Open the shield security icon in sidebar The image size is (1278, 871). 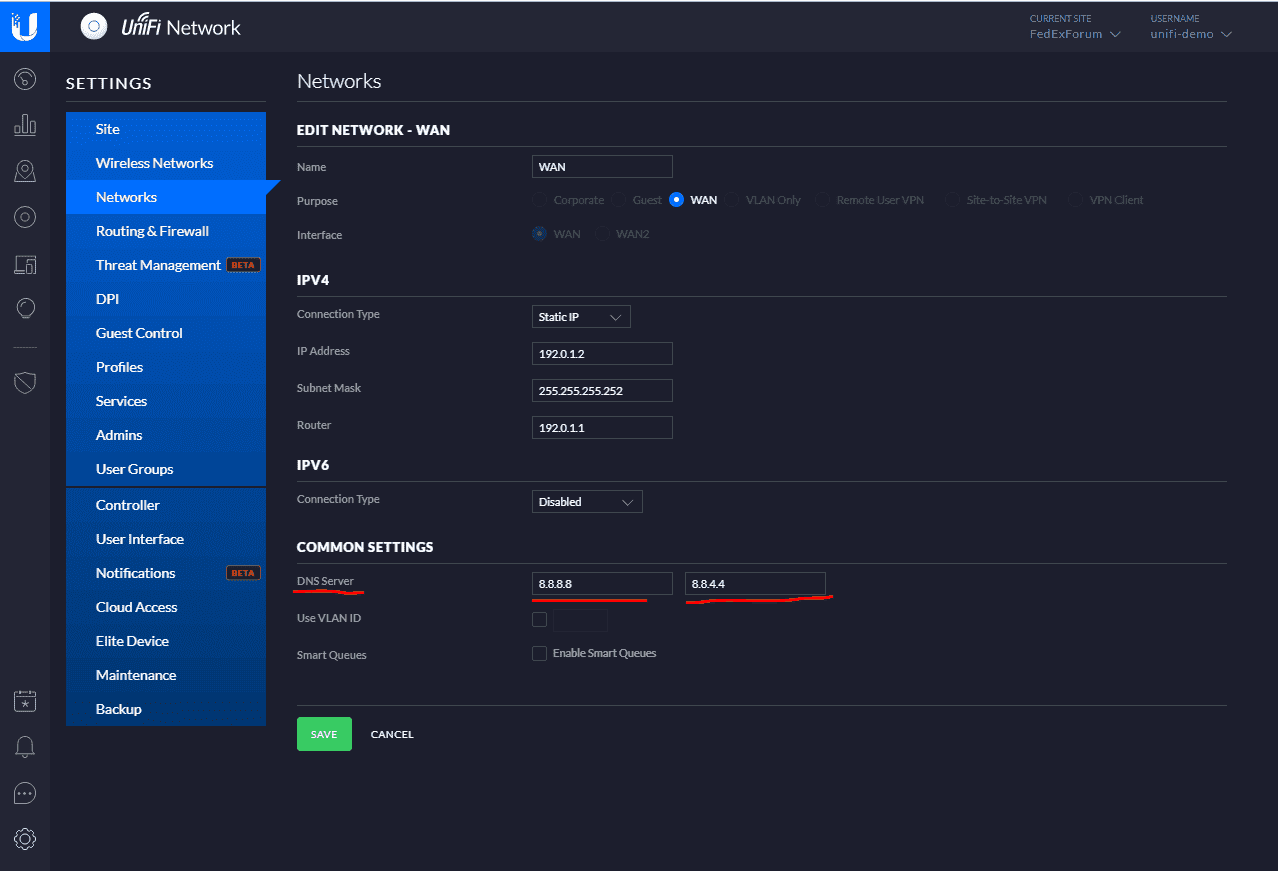[25, 382]
